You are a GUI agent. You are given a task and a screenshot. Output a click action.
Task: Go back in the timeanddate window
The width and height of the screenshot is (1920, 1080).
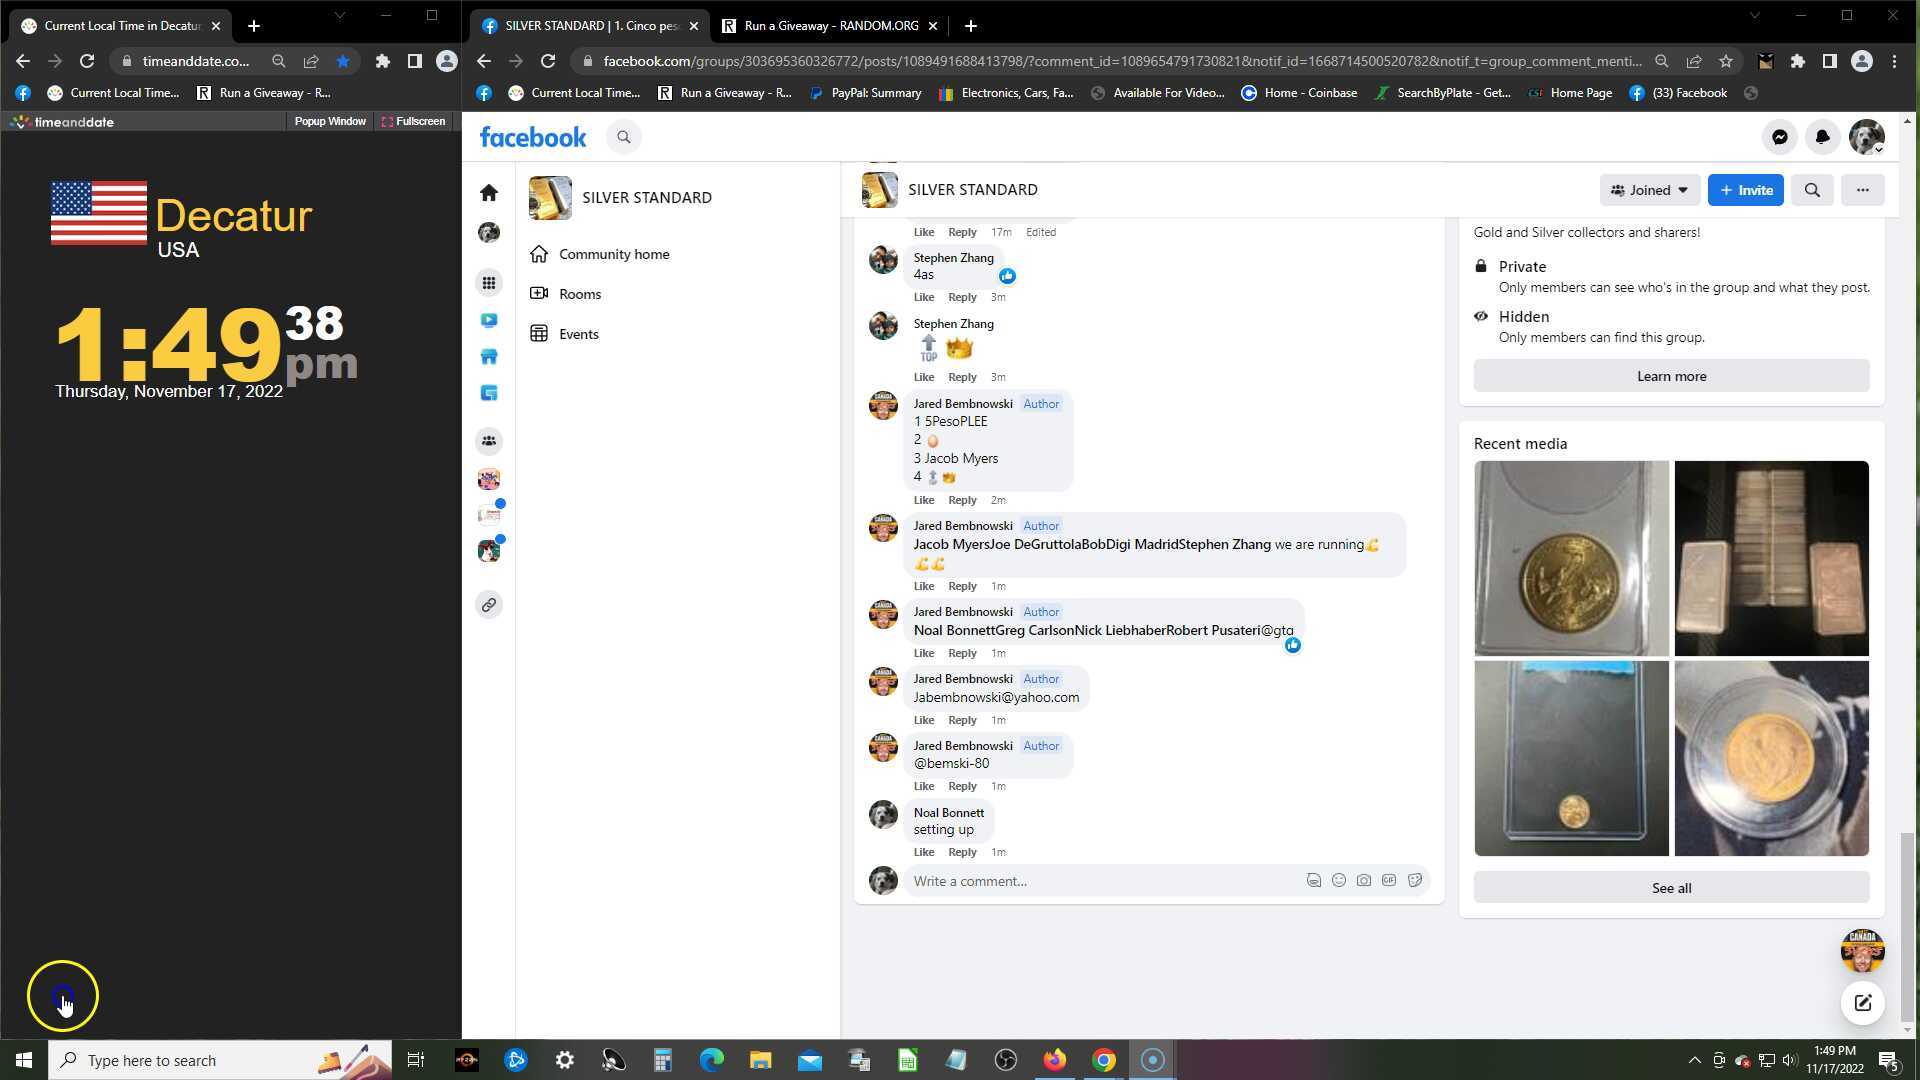coord(23,61)
